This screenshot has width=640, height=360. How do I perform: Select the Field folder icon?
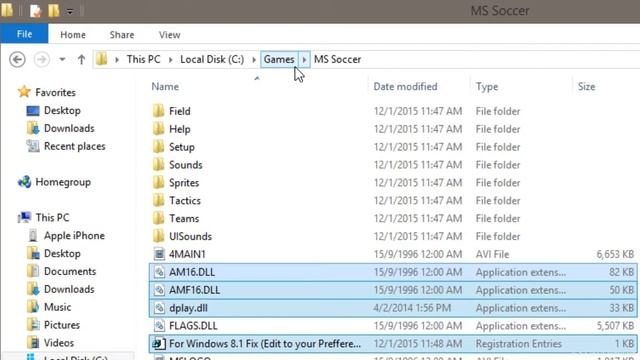tap(159, 111)
